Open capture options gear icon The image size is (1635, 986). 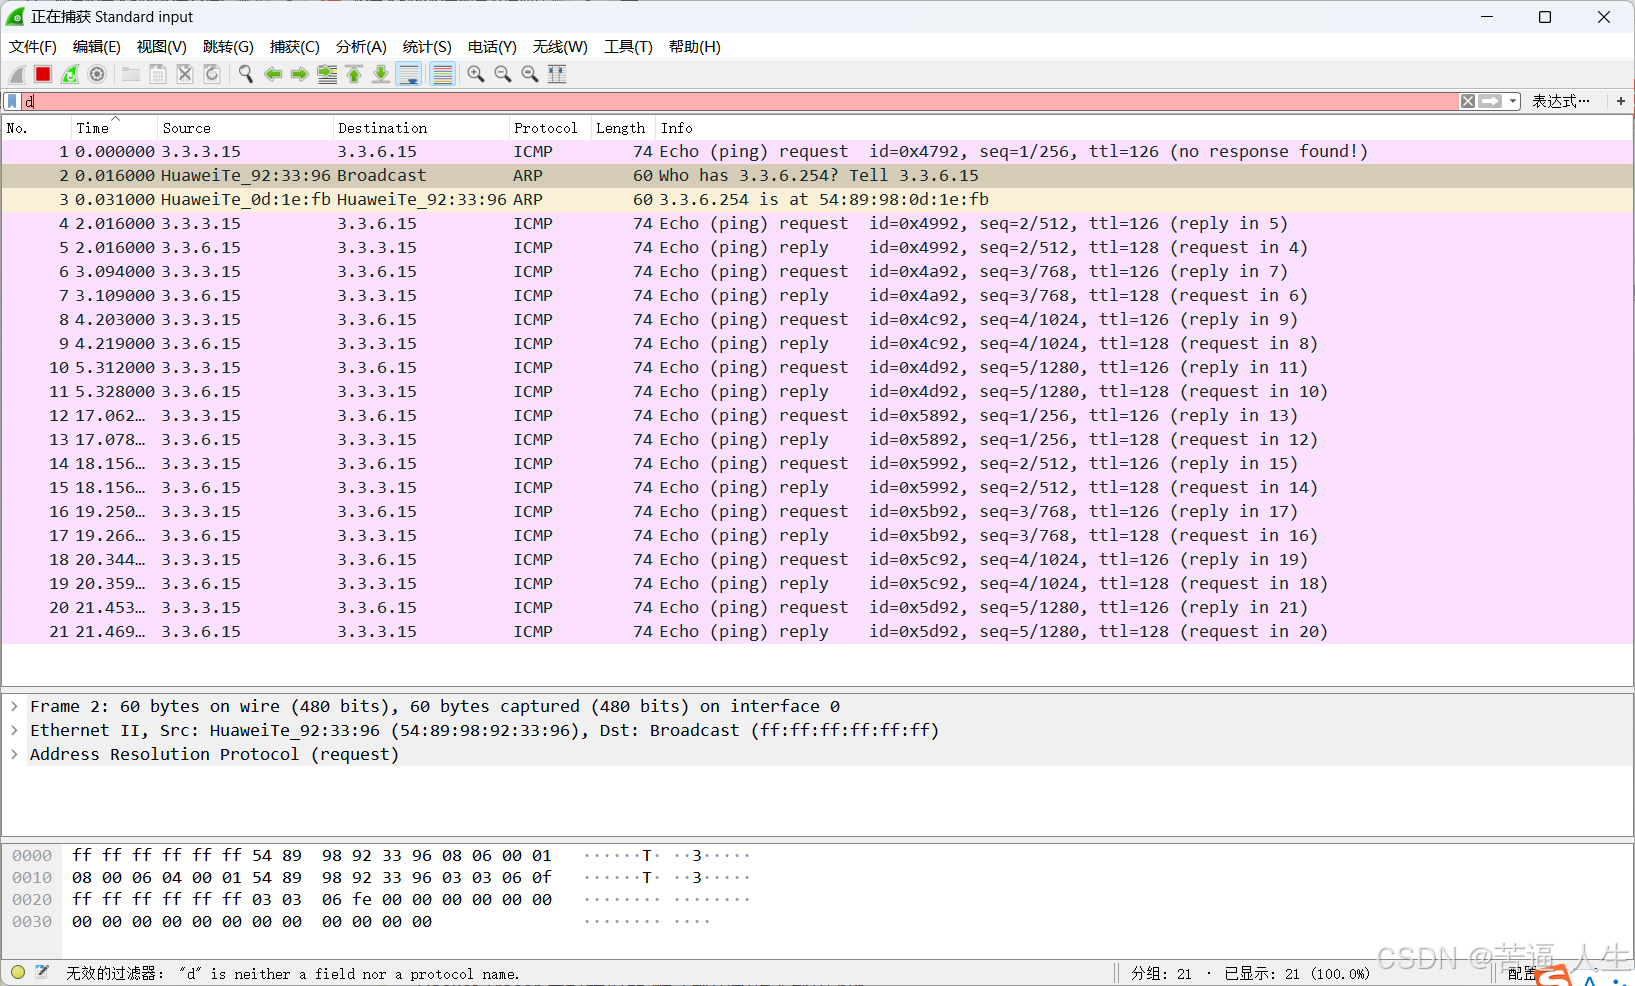[97, 74]
